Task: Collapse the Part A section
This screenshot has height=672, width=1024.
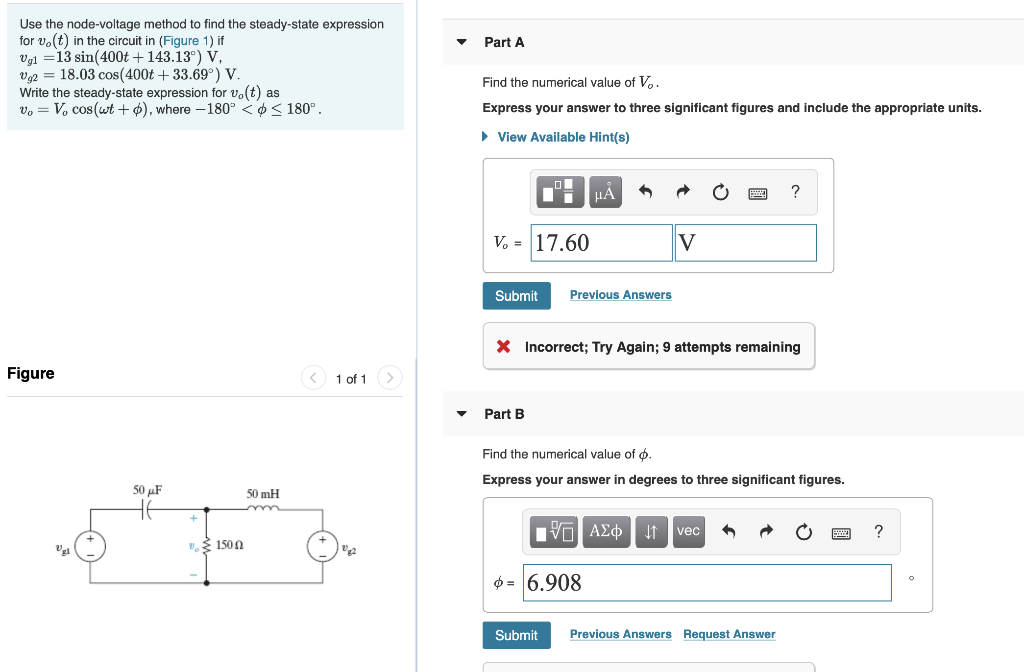Action: tap(461, 42)
